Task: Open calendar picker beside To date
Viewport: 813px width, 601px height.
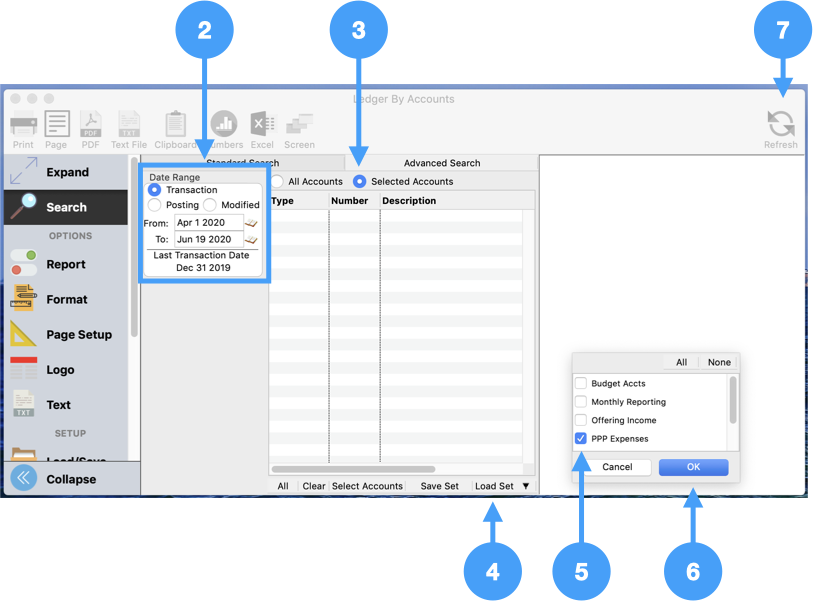Action: point(251,240)
